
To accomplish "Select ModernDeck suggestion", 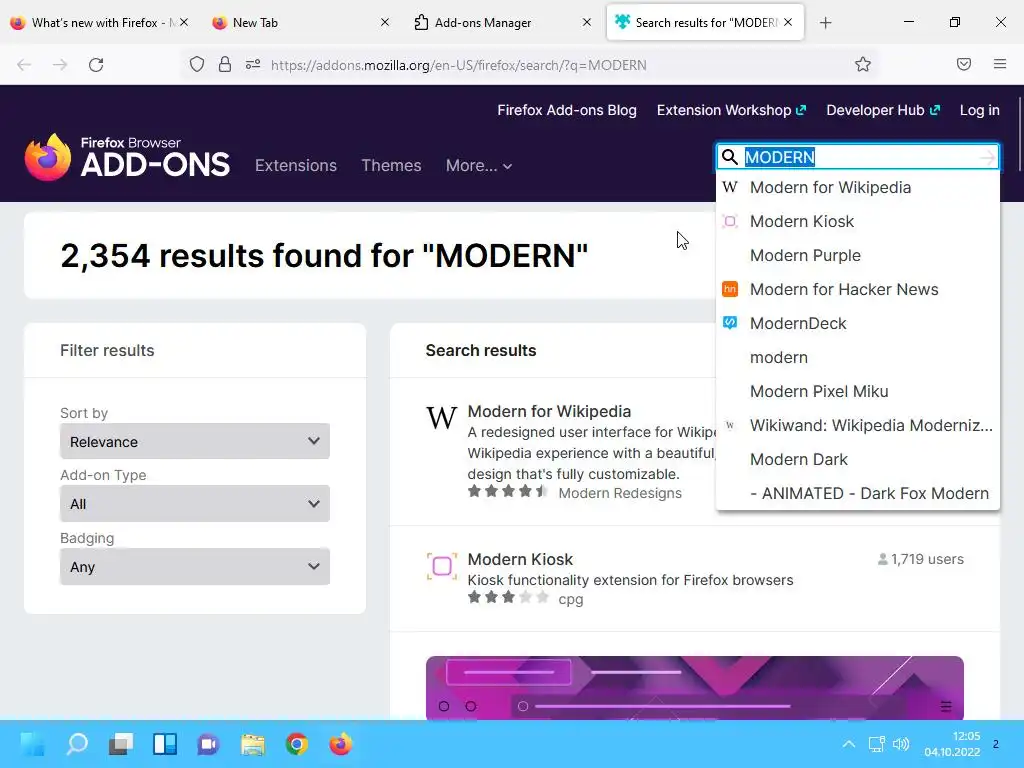I will [857, 323].
